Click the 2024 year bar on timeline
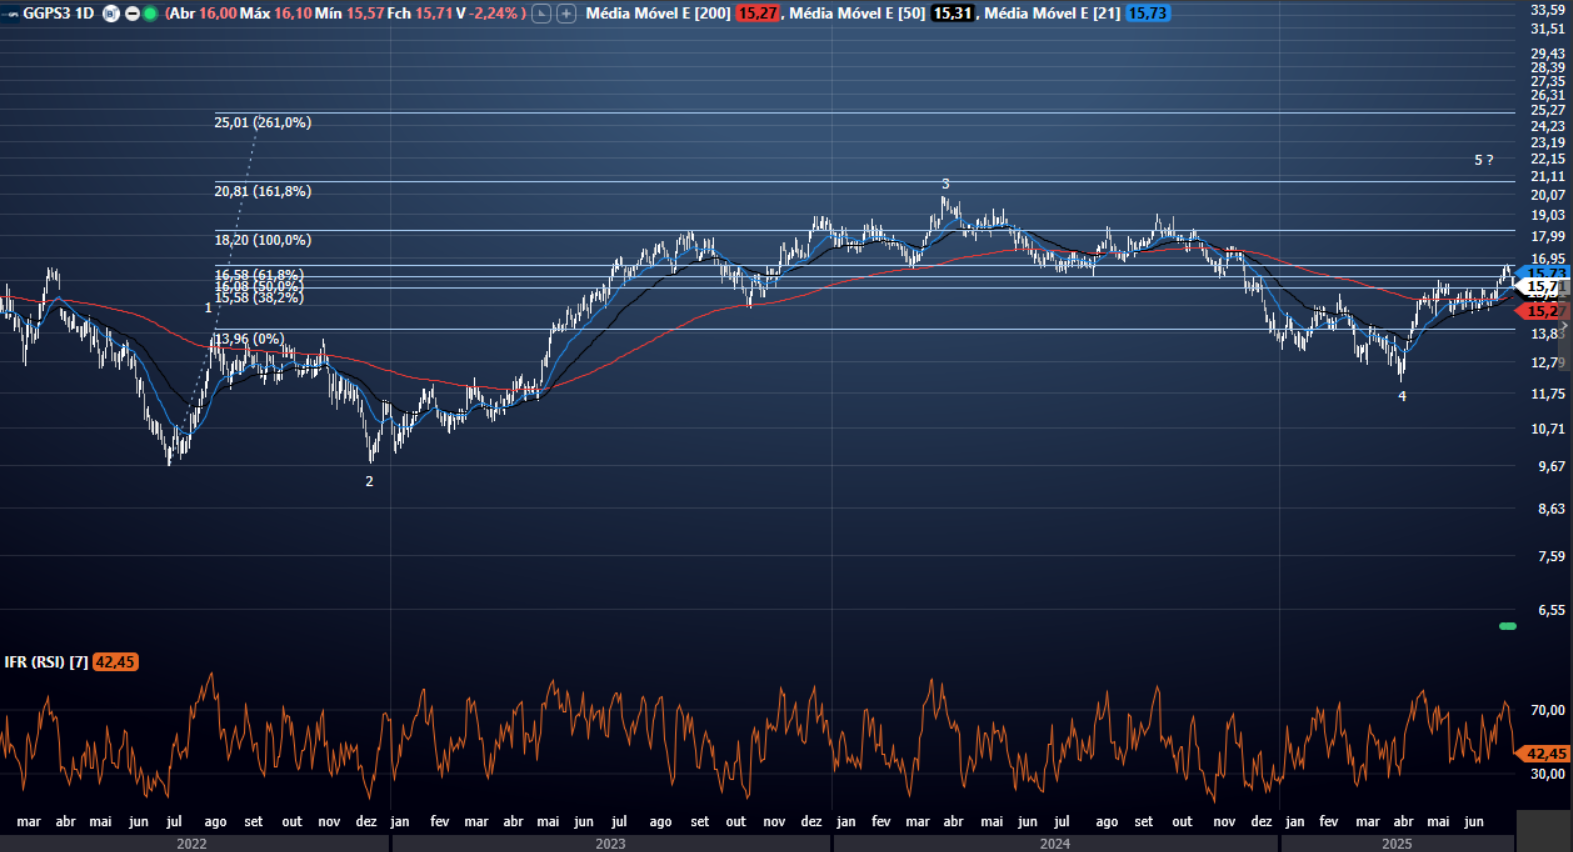Screen dimensions: 1573x852 pos(1055,844)
